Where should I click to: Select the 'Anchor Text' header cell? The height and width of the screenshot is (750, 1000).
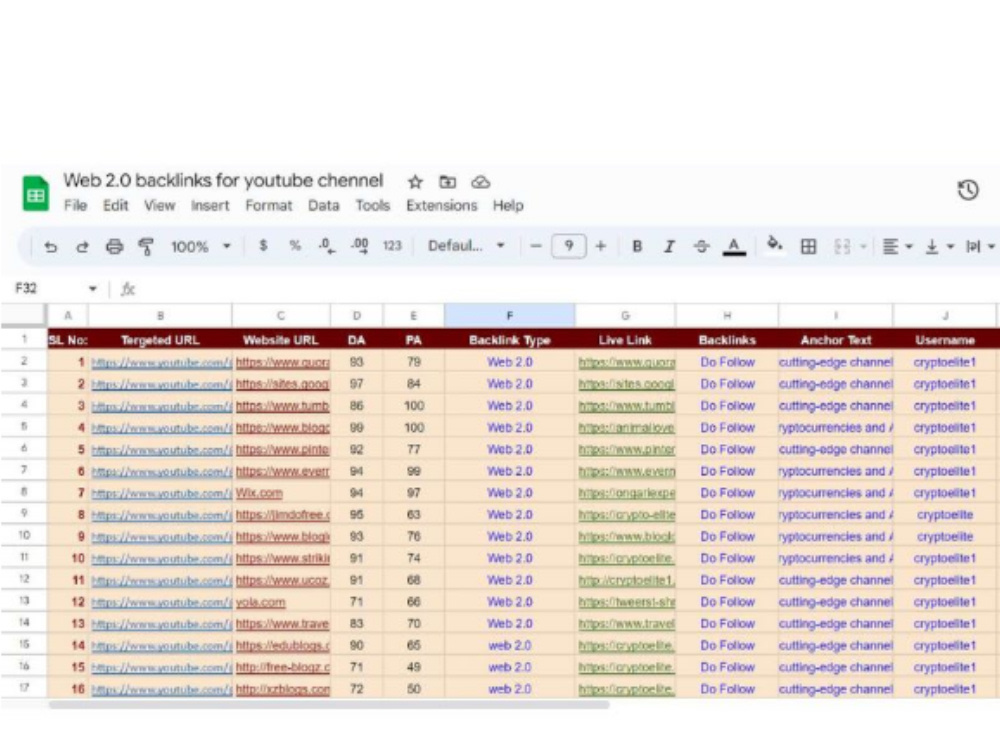point(835,340)
